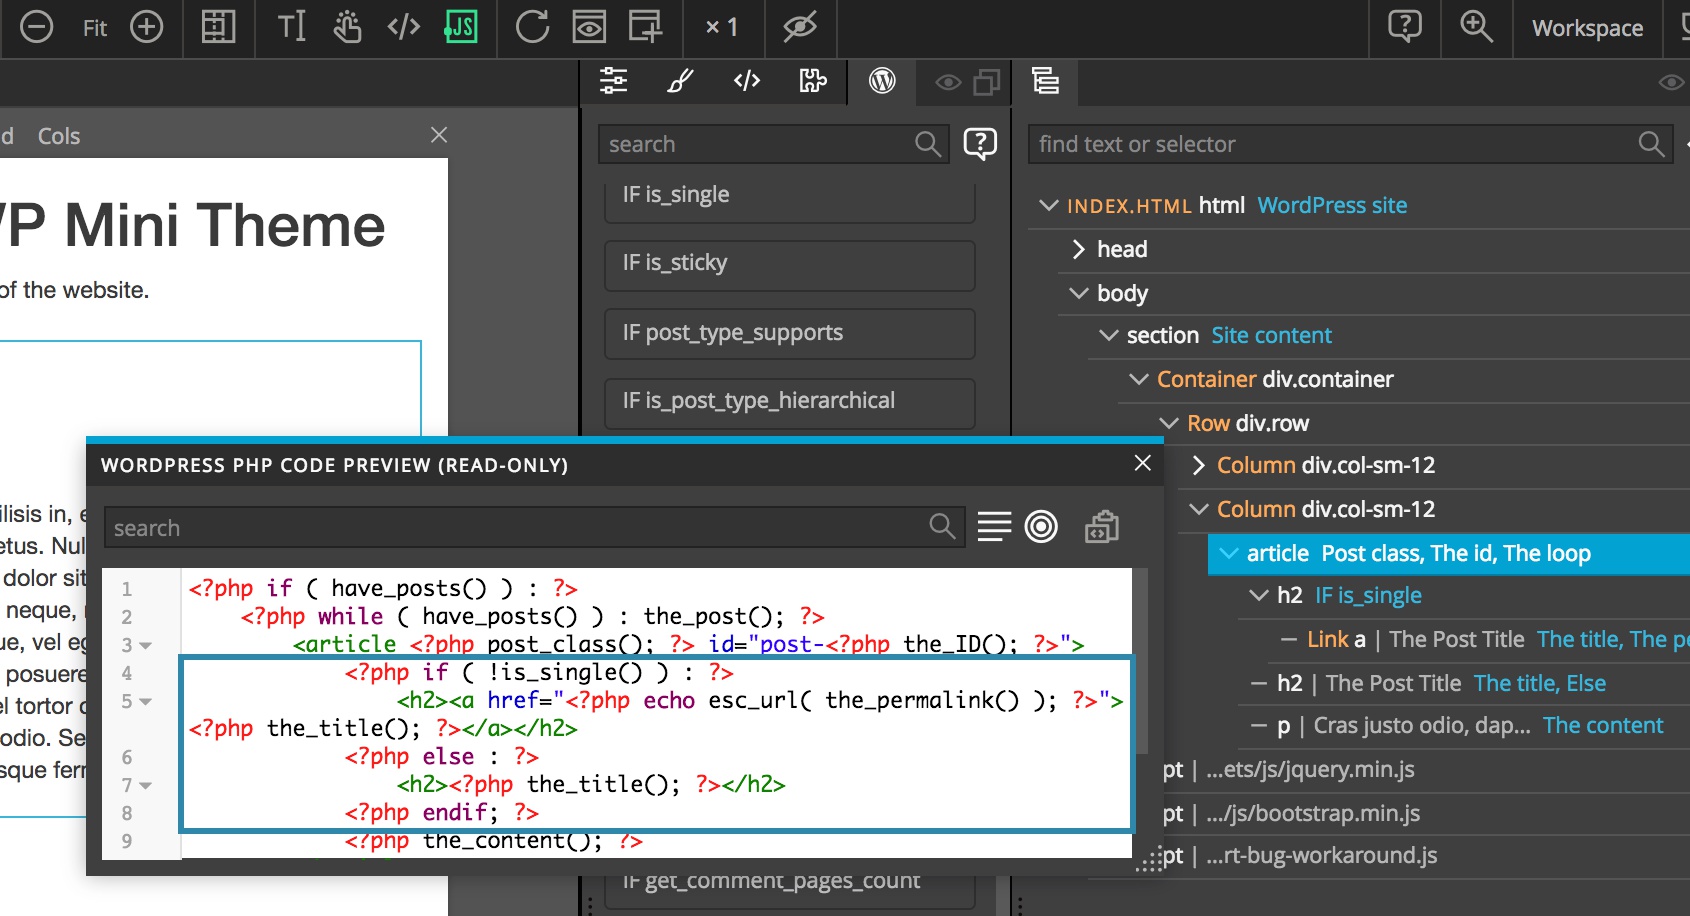Viewport: 1690px width, 916px height.
Task: Click the magnifier in code preview search
Action: [942, 526]
